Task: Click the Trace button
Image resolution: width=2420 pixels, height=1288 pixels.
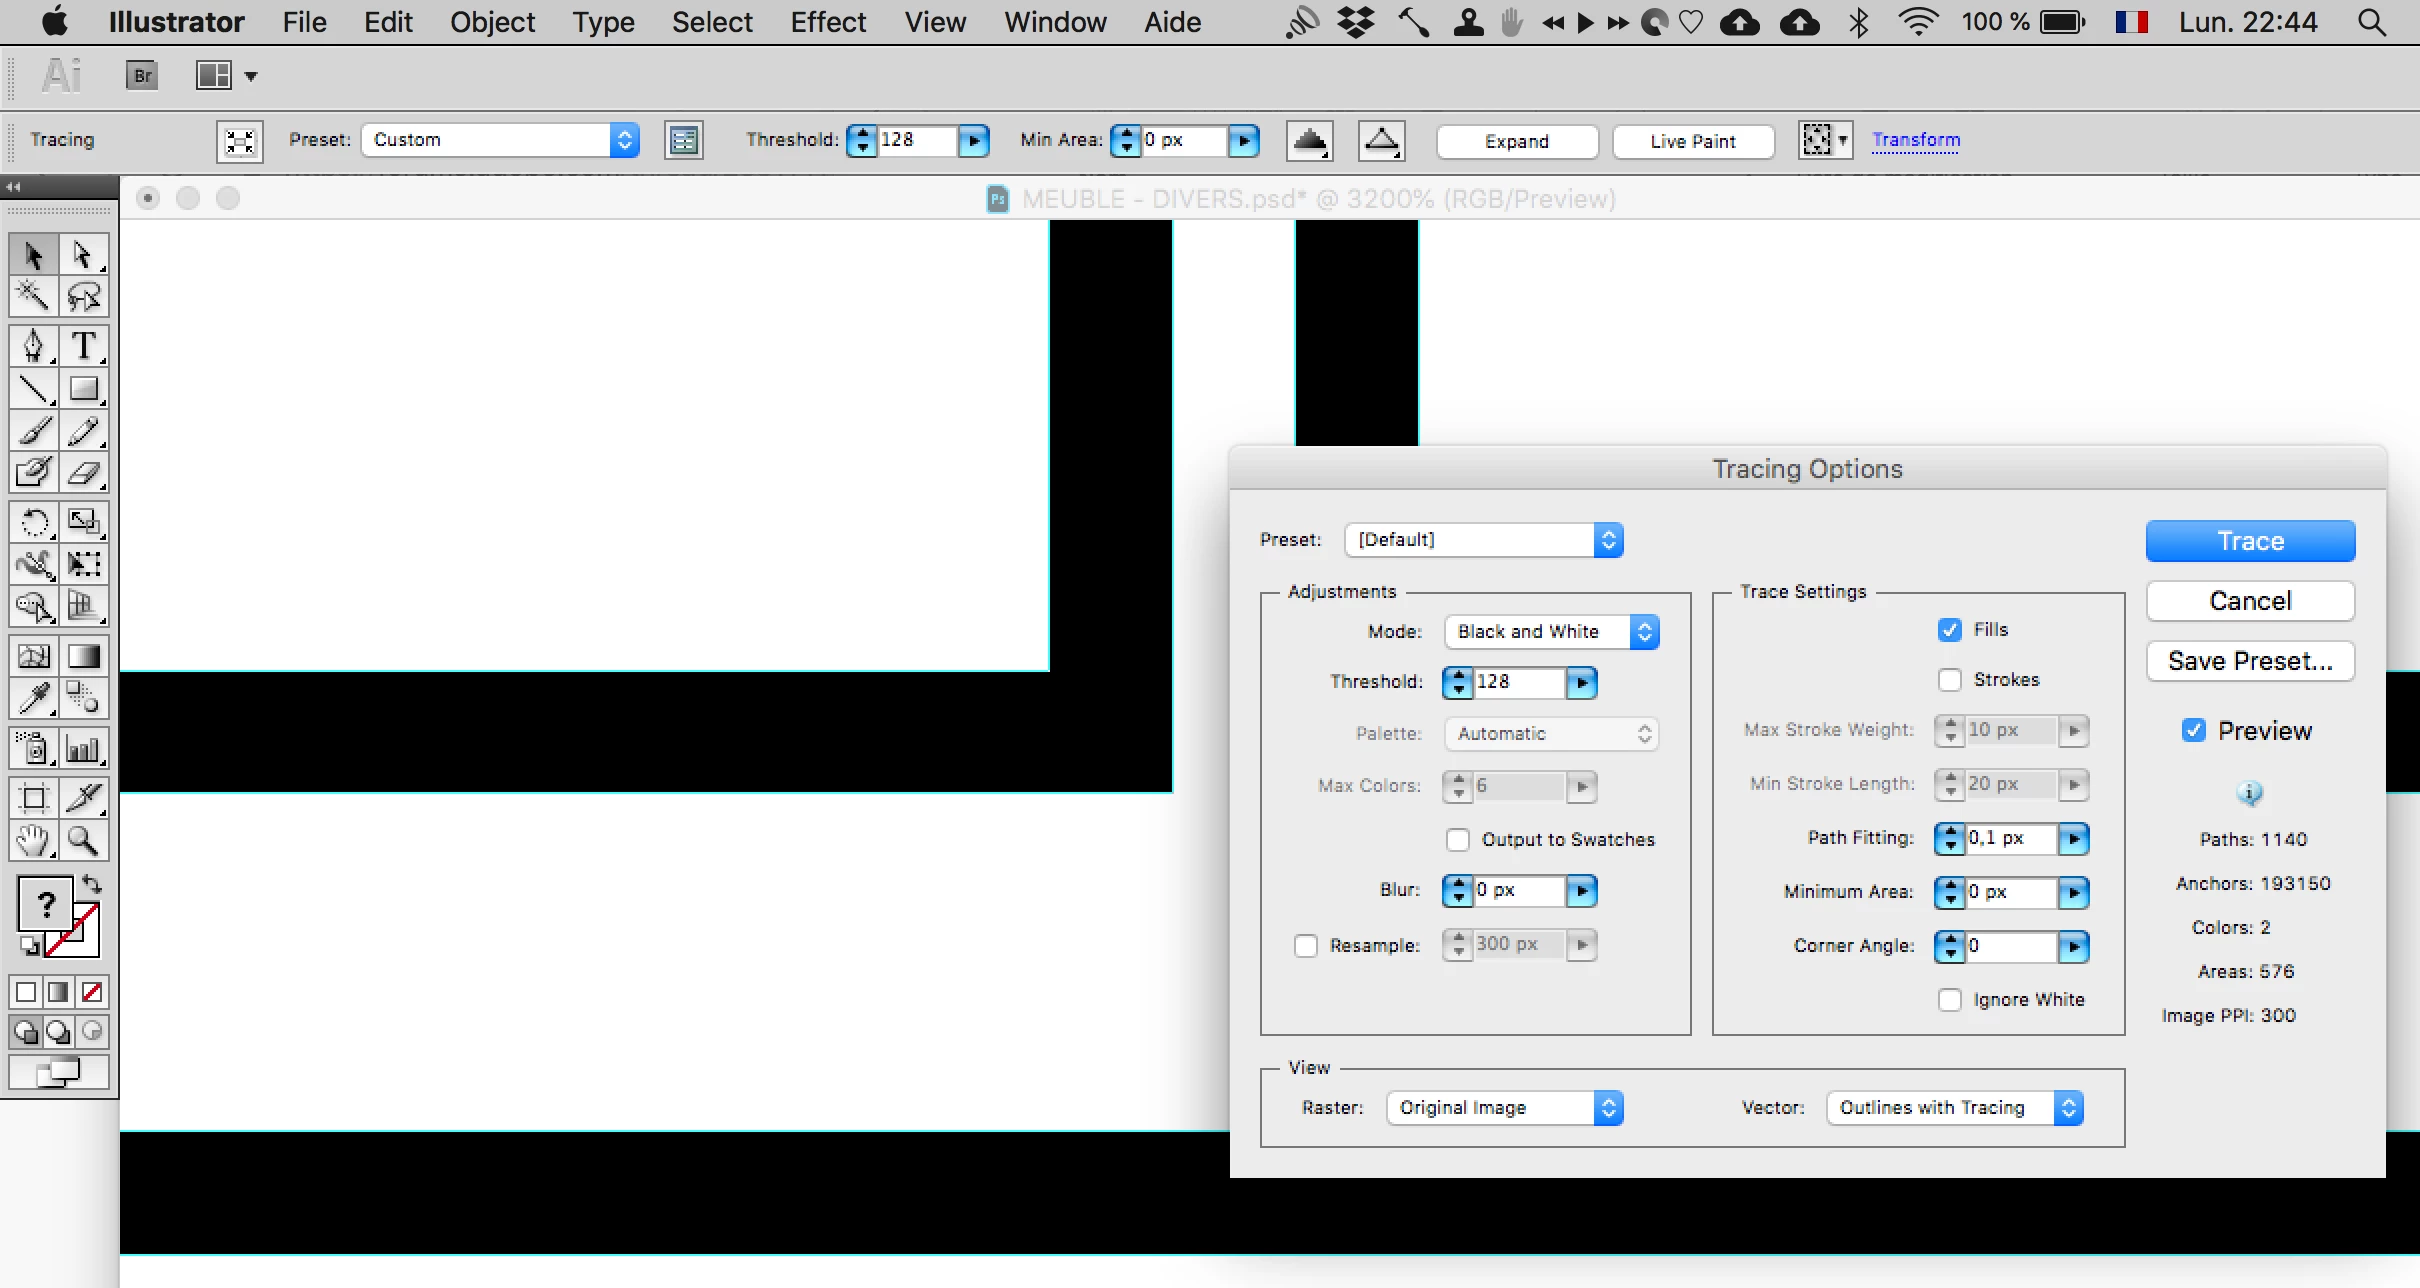Action: 2250,541
